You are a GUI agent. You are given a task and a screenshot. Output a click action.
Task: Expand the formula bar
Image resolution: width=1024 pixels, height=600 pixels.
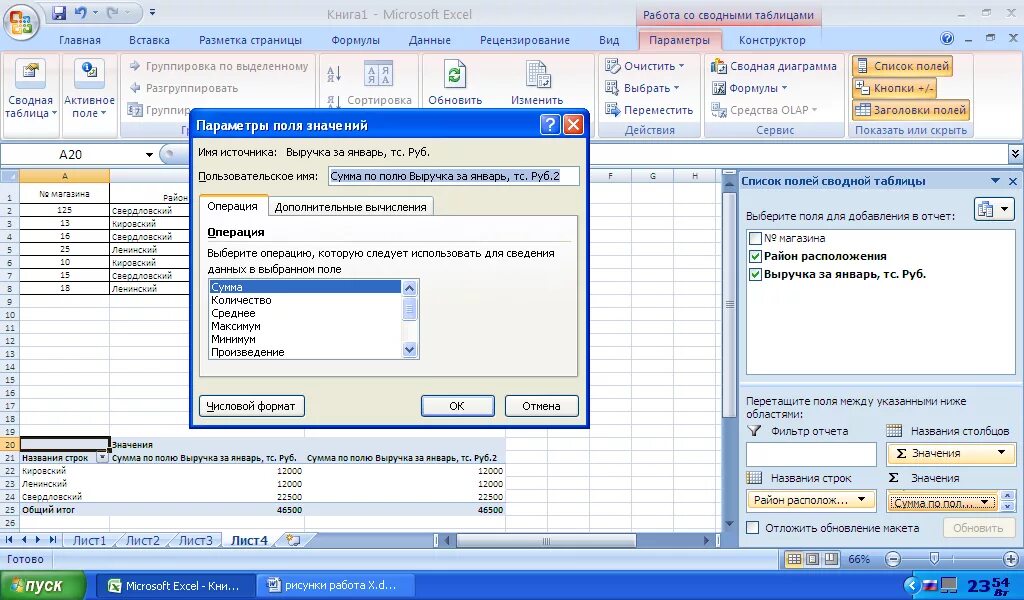click(1015, 154)
